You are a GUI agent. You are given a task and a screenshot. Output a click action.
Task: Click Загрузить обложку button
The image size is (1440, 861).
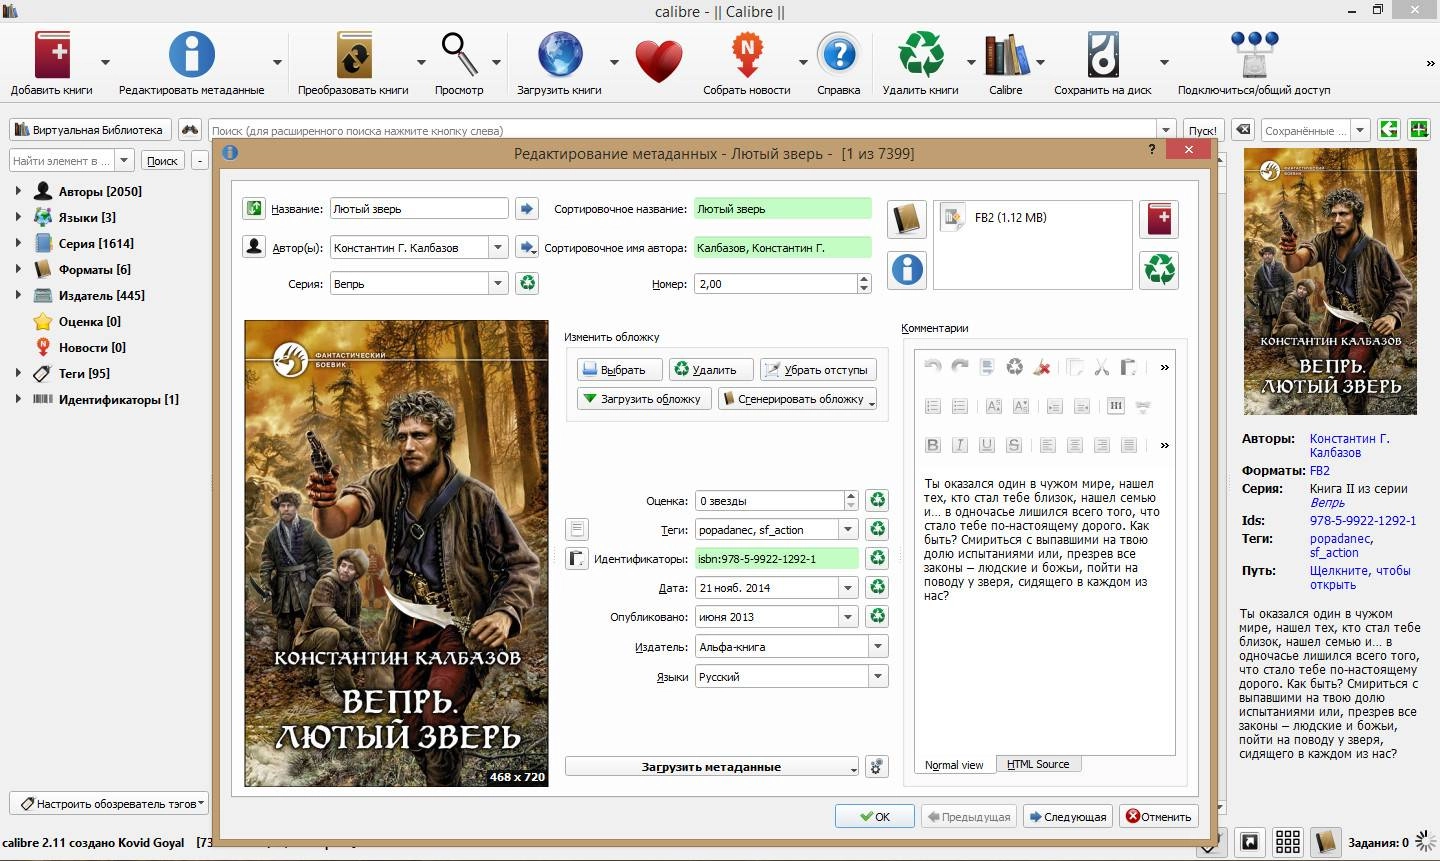point(643,399)
